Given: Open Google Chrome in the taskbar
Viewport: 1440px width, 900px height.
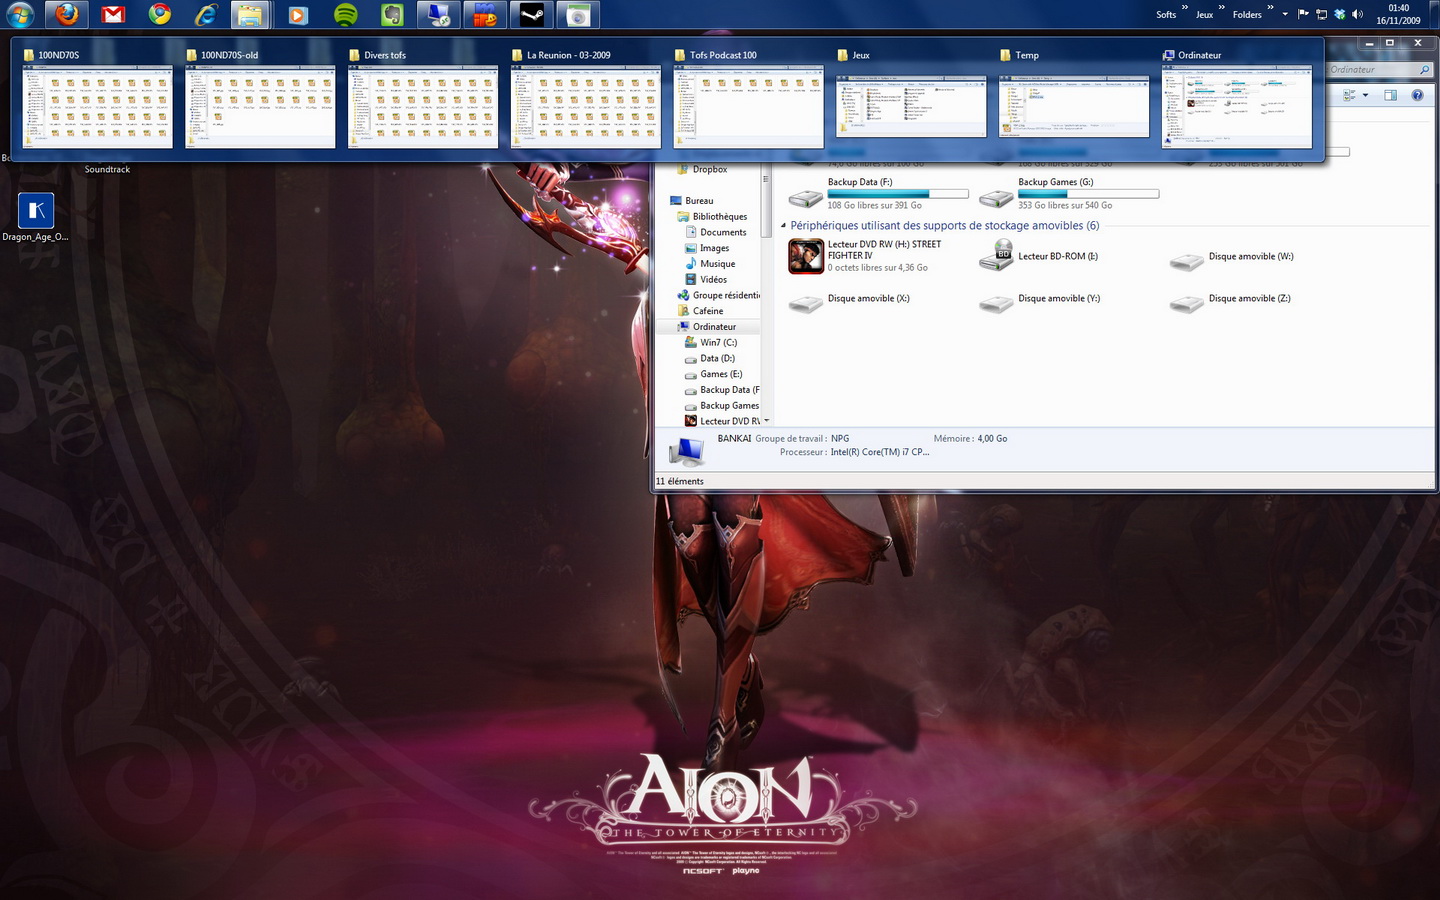Looking at the screenshot, I should [x=160, y=15].
